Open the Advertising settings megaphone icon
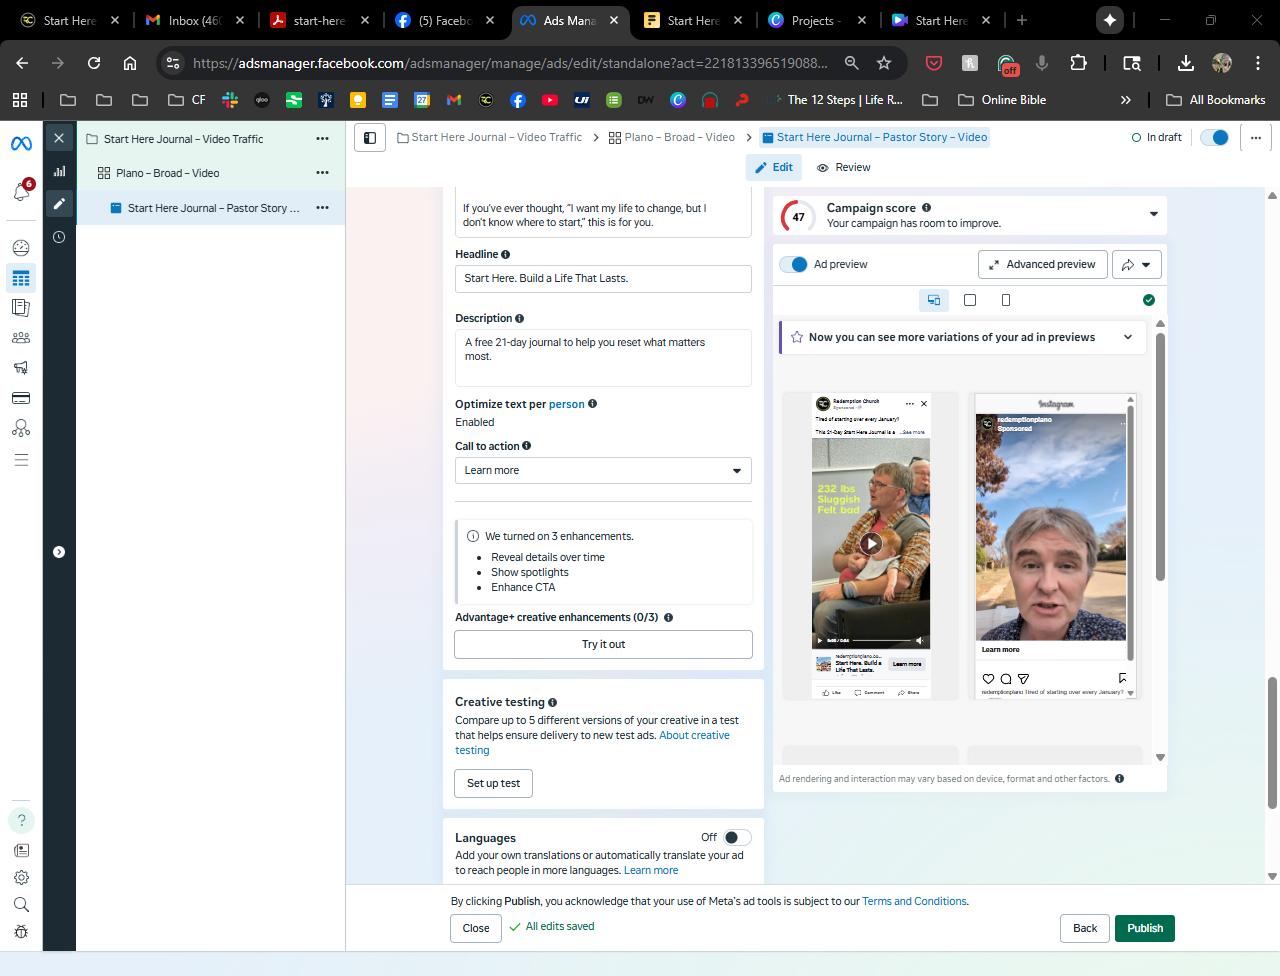 click(x=21, y=368)
